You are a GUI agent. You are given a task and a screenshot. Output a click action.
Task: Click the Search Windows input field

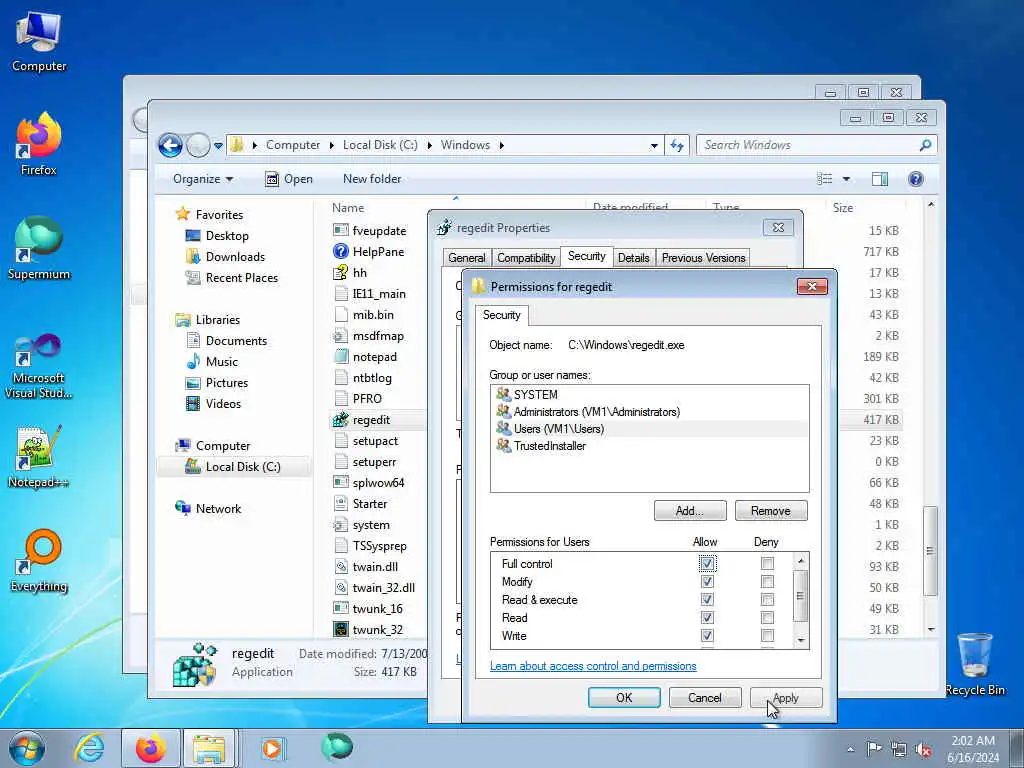pyautogui.click(x=808, y=145)
